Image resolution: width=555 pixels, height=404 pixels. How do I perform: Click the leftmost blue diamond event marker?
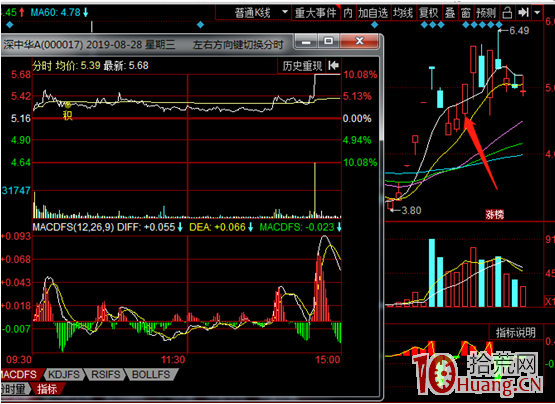point(10,25)
